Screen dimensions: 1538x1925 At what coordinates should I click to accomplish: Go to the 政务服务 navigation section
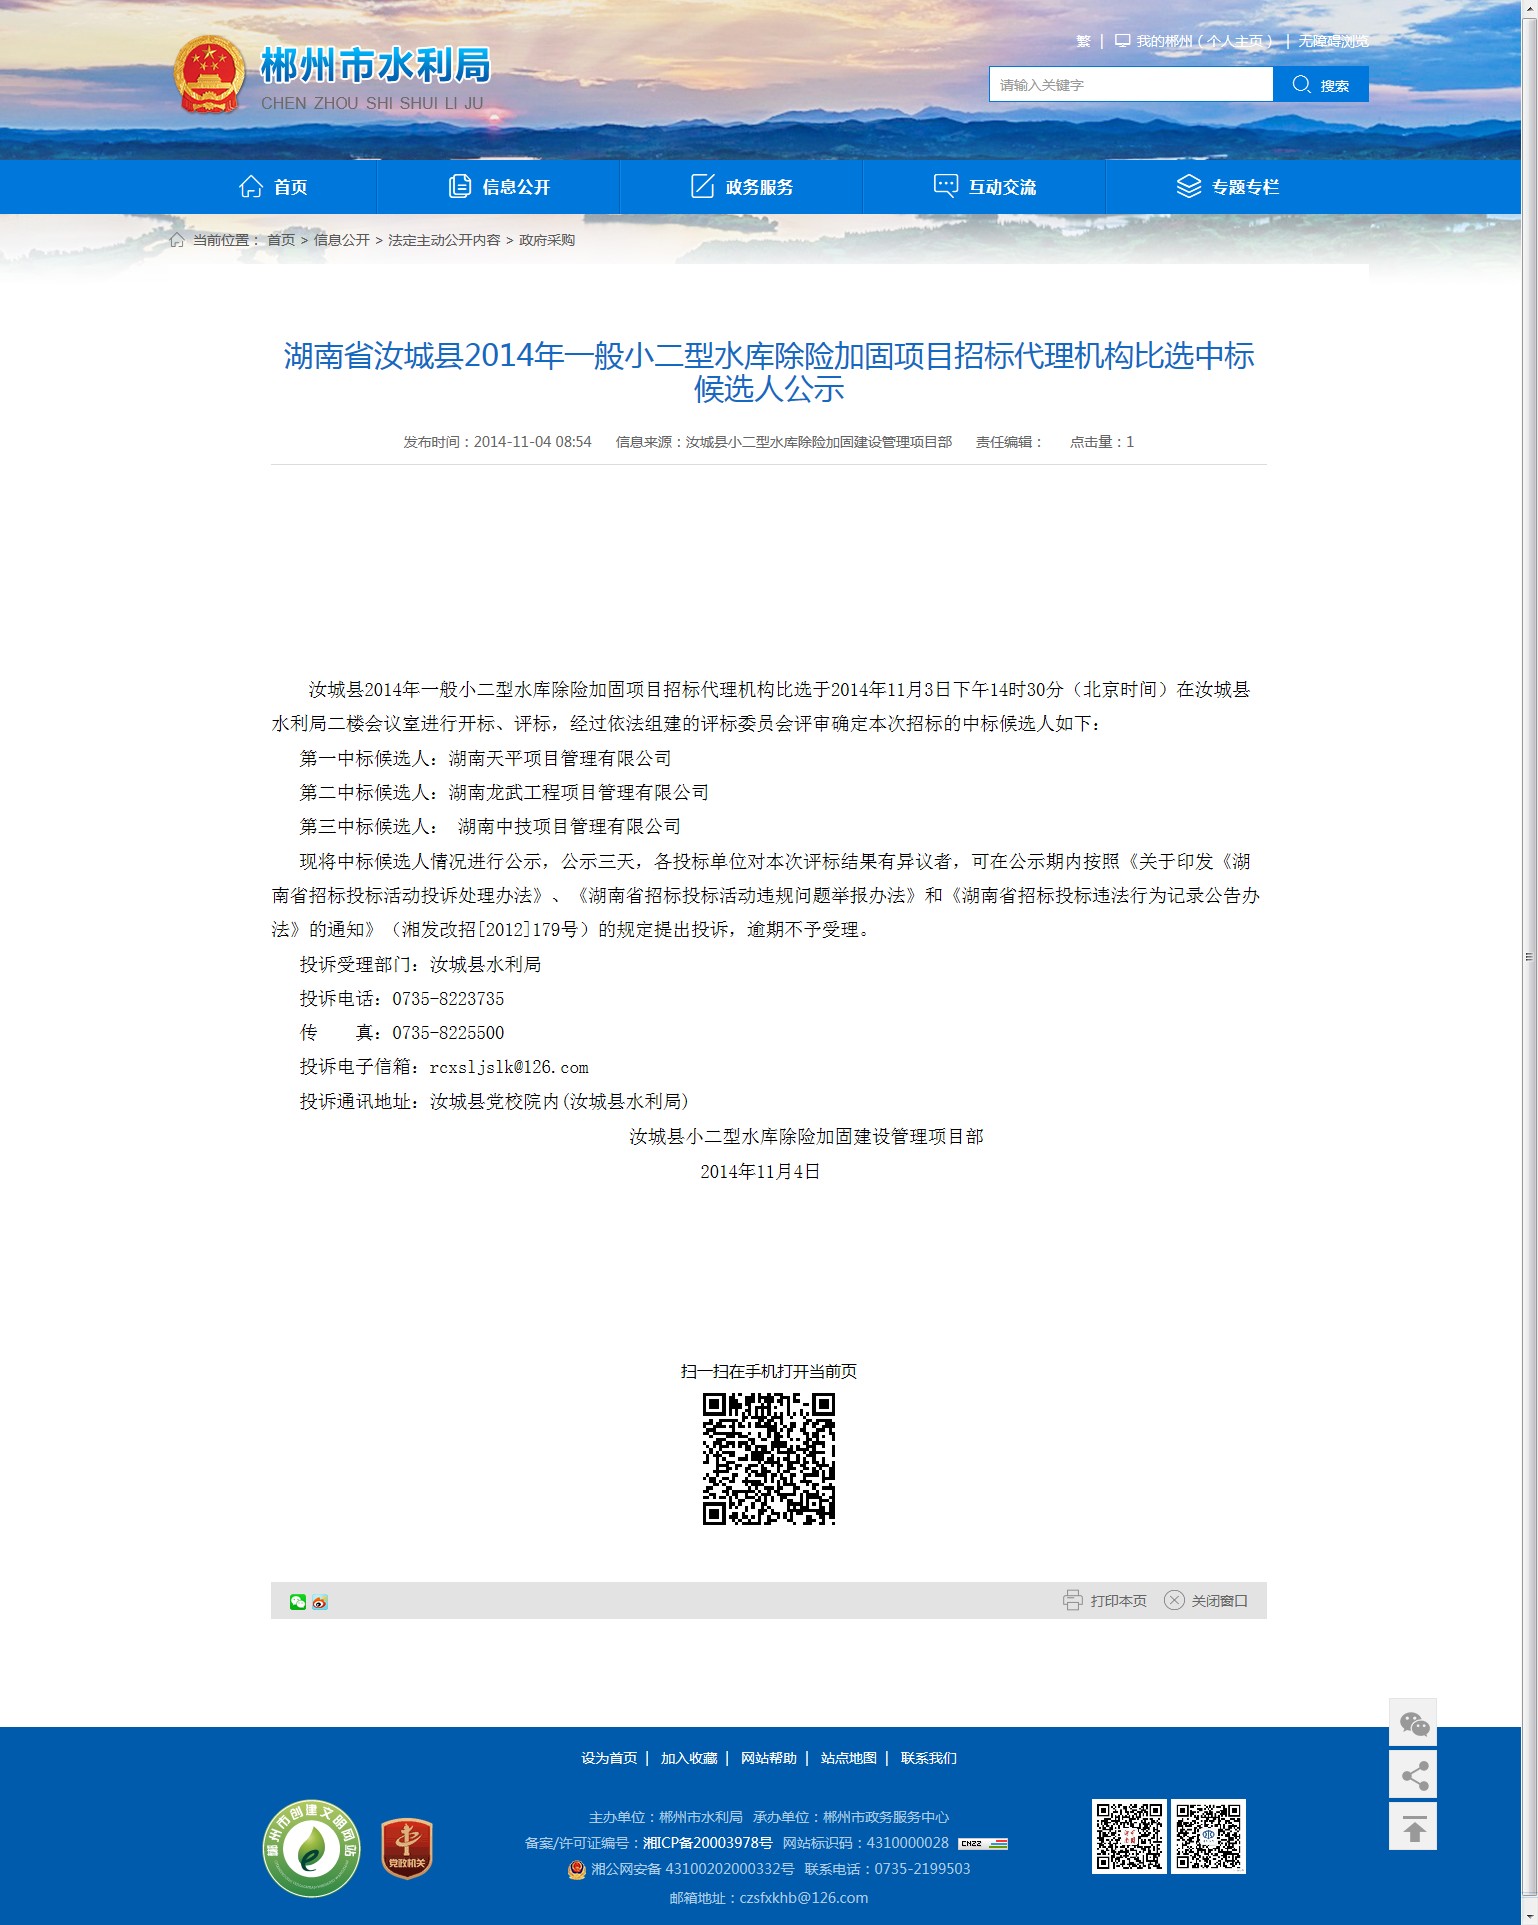click(x=742, y=187)
